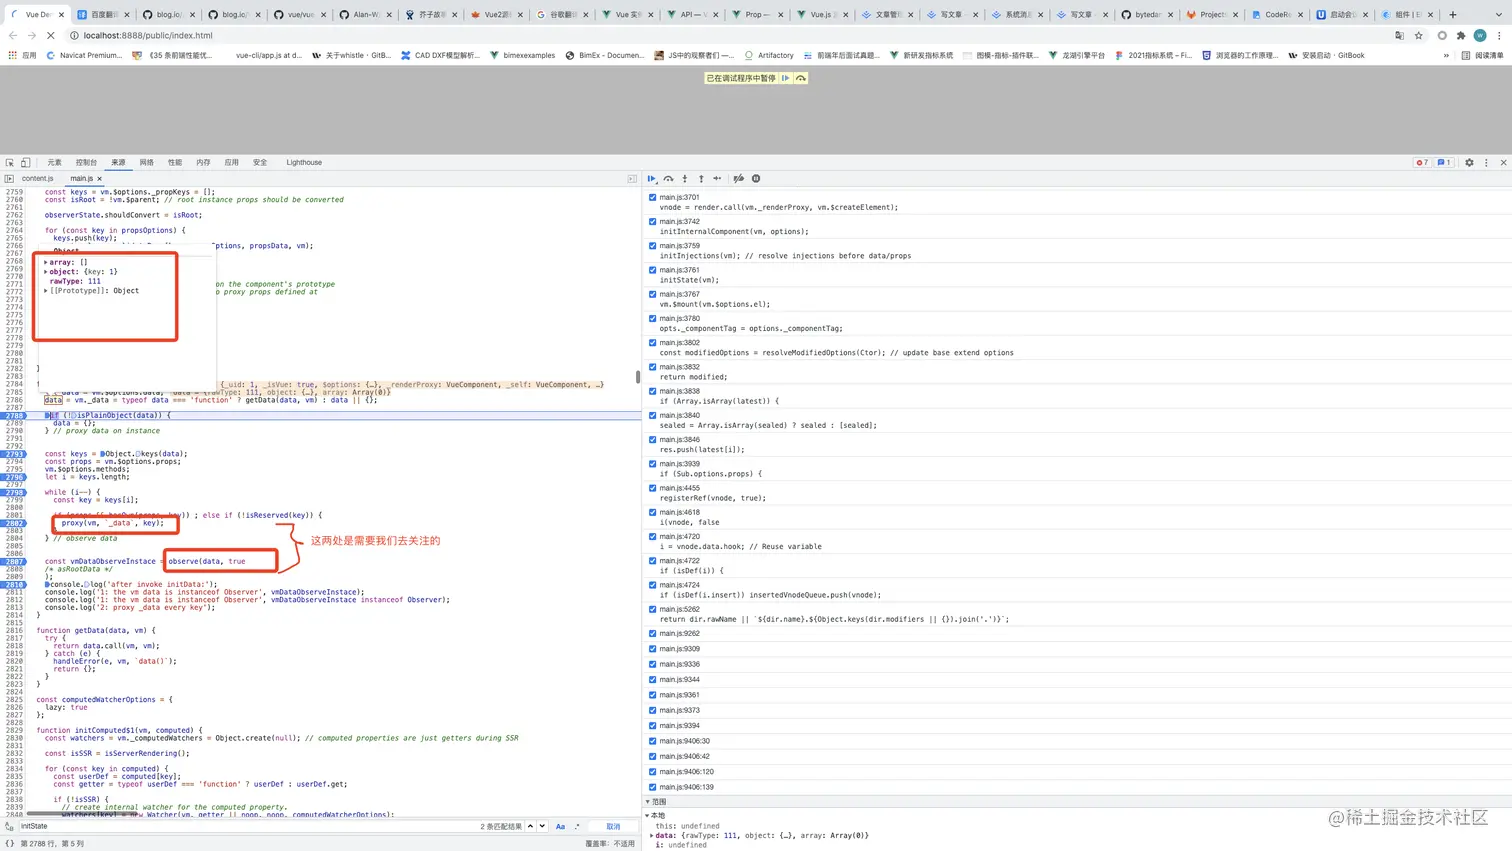The width and height of the screenshot is (1512, 851).
Task: Toggle the device toolbar icon
Action: point(26,162)
